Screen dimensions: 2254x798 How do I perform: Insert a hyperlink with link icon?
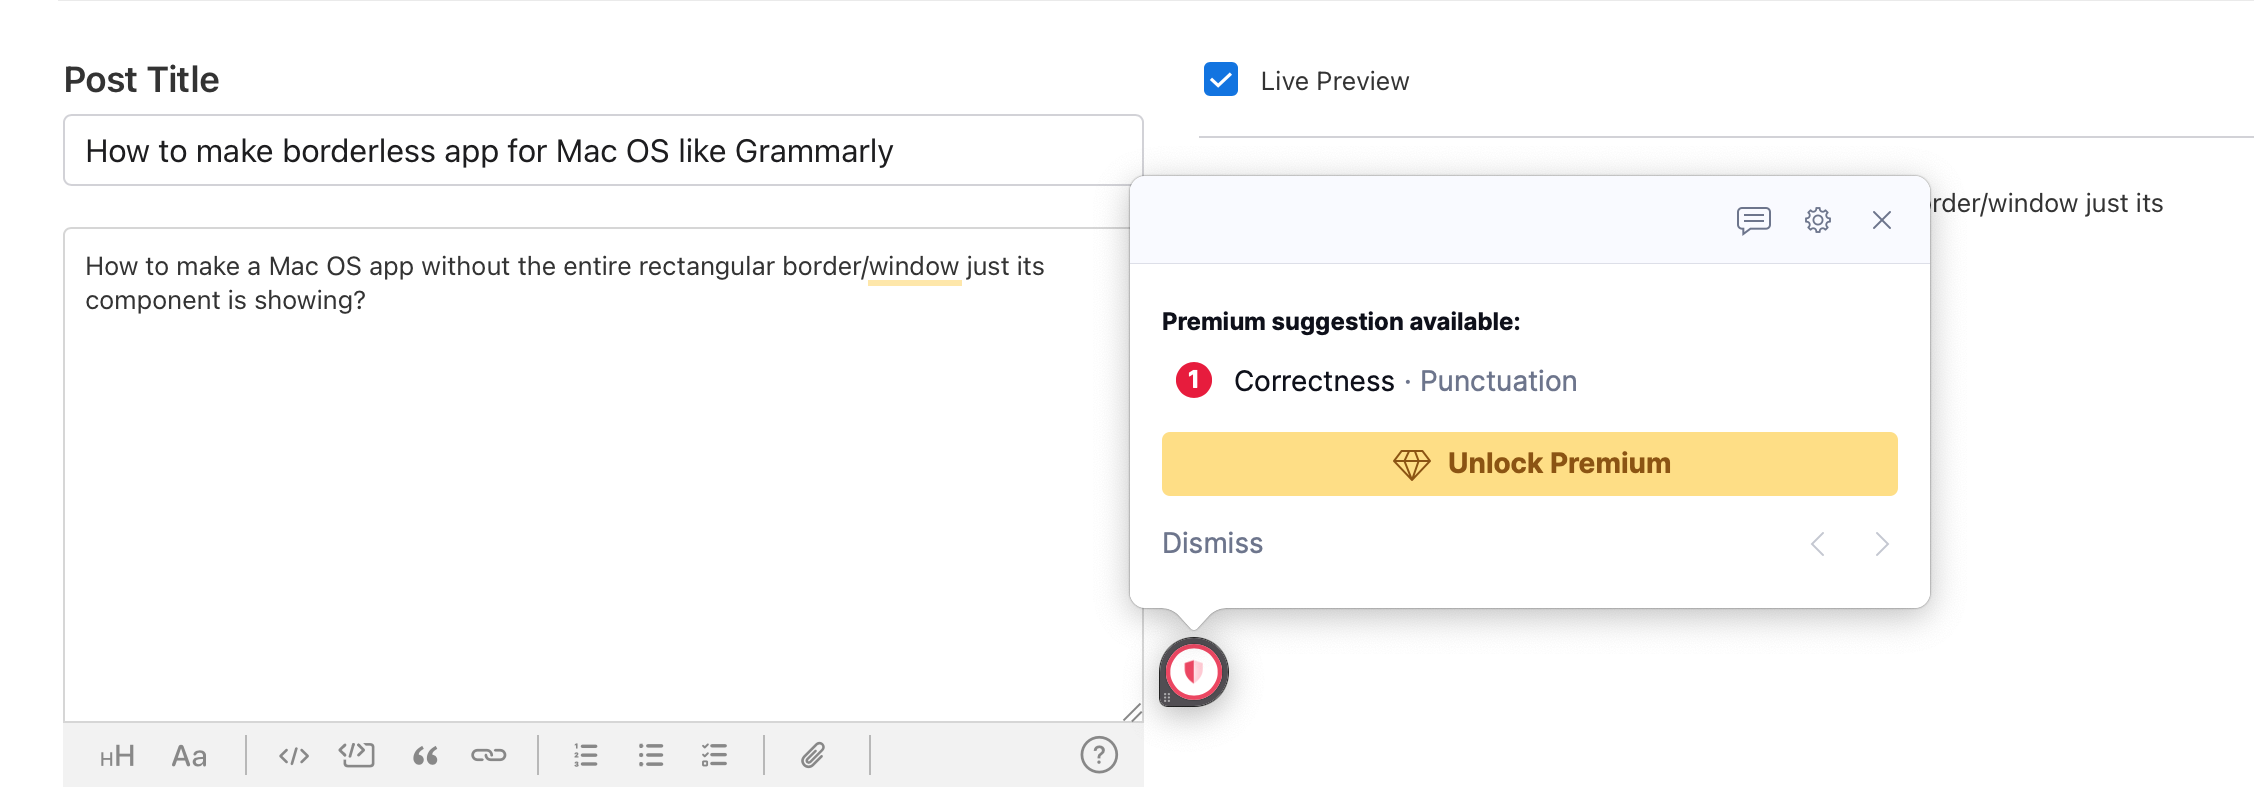point(489,756)
